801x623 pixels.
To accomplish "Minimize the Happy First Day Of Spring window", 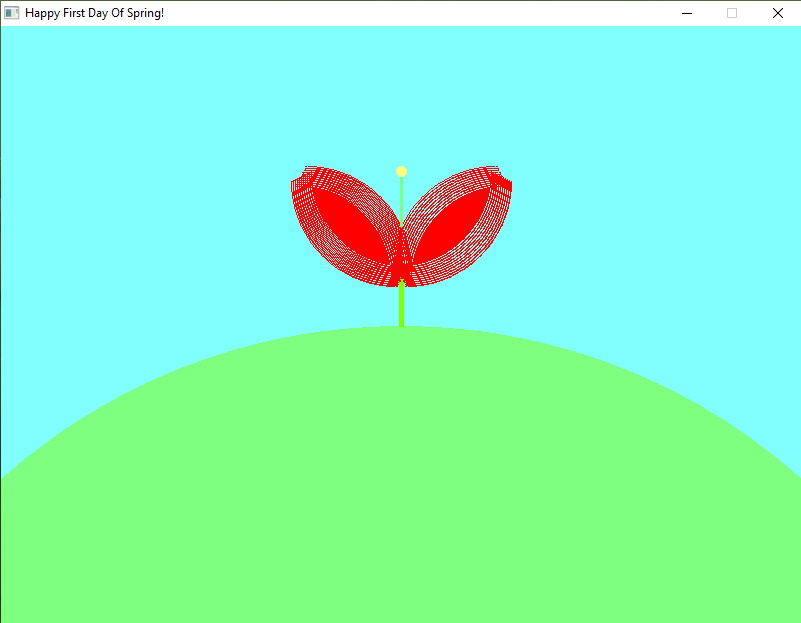I will 687,13.
